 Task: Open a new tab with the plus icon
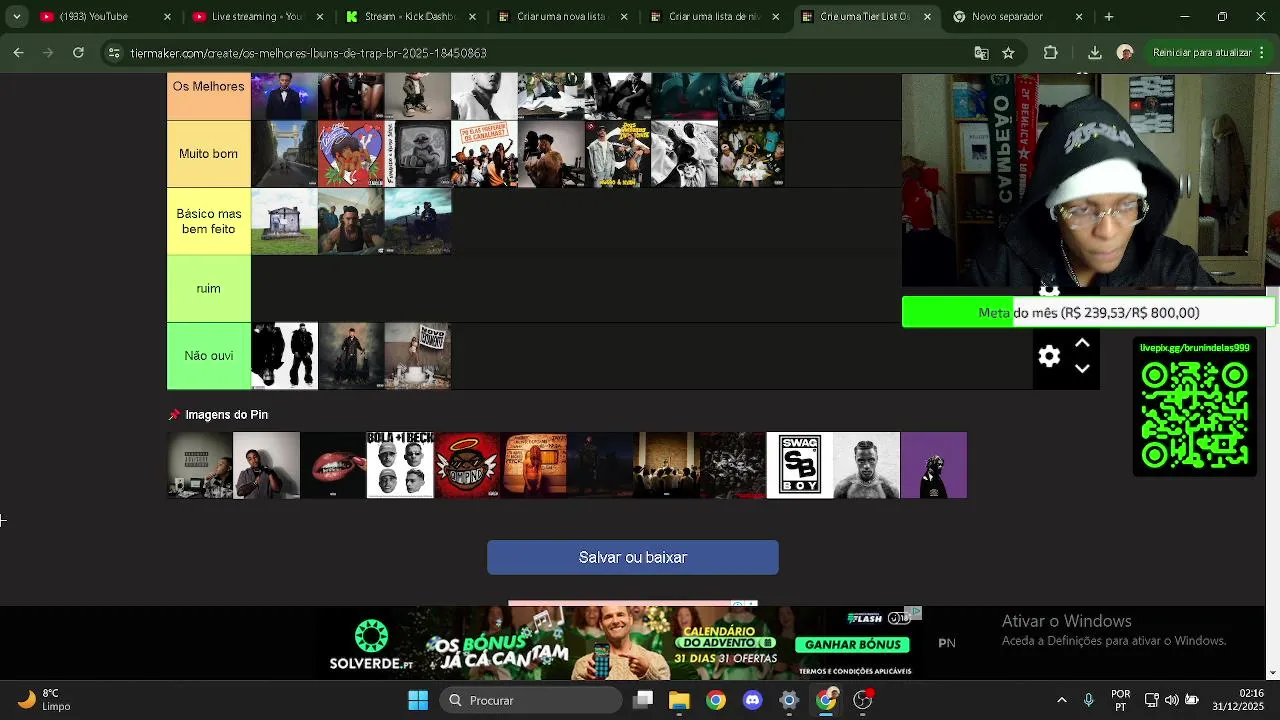tap(1108, 17)
